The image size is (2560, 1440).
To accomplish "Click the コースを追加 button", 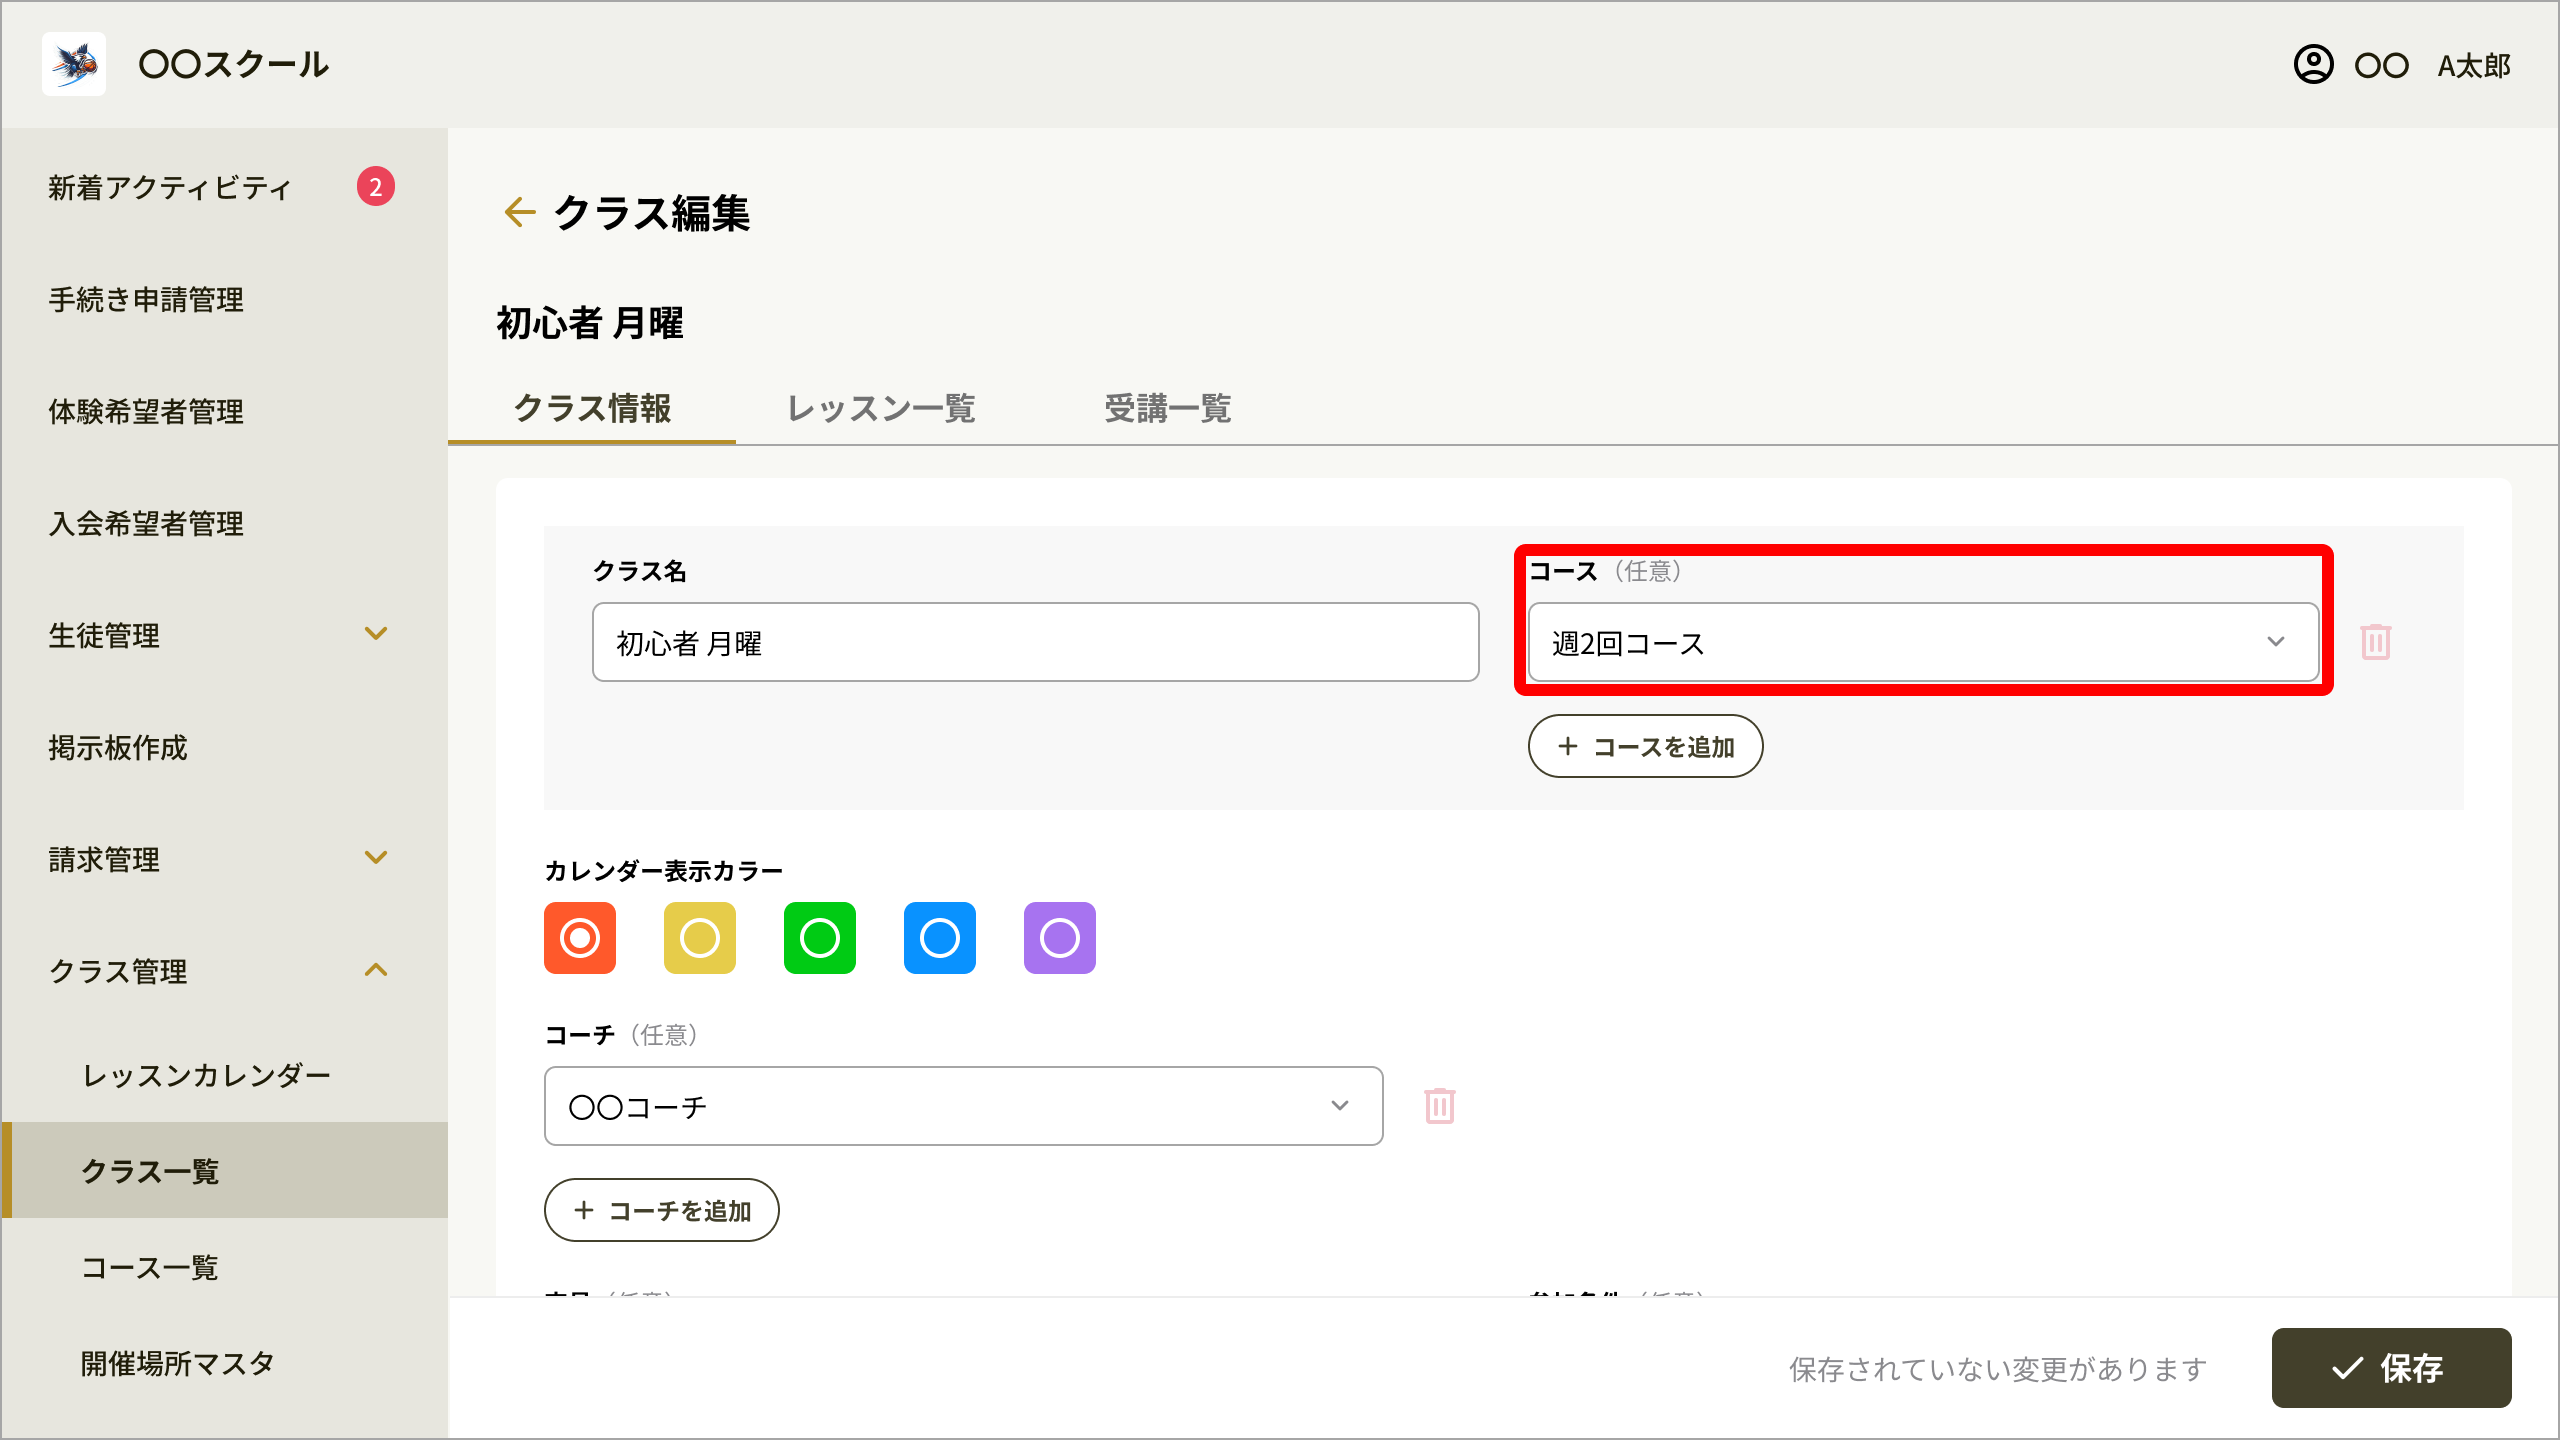I will click(x=1645, y=746).
